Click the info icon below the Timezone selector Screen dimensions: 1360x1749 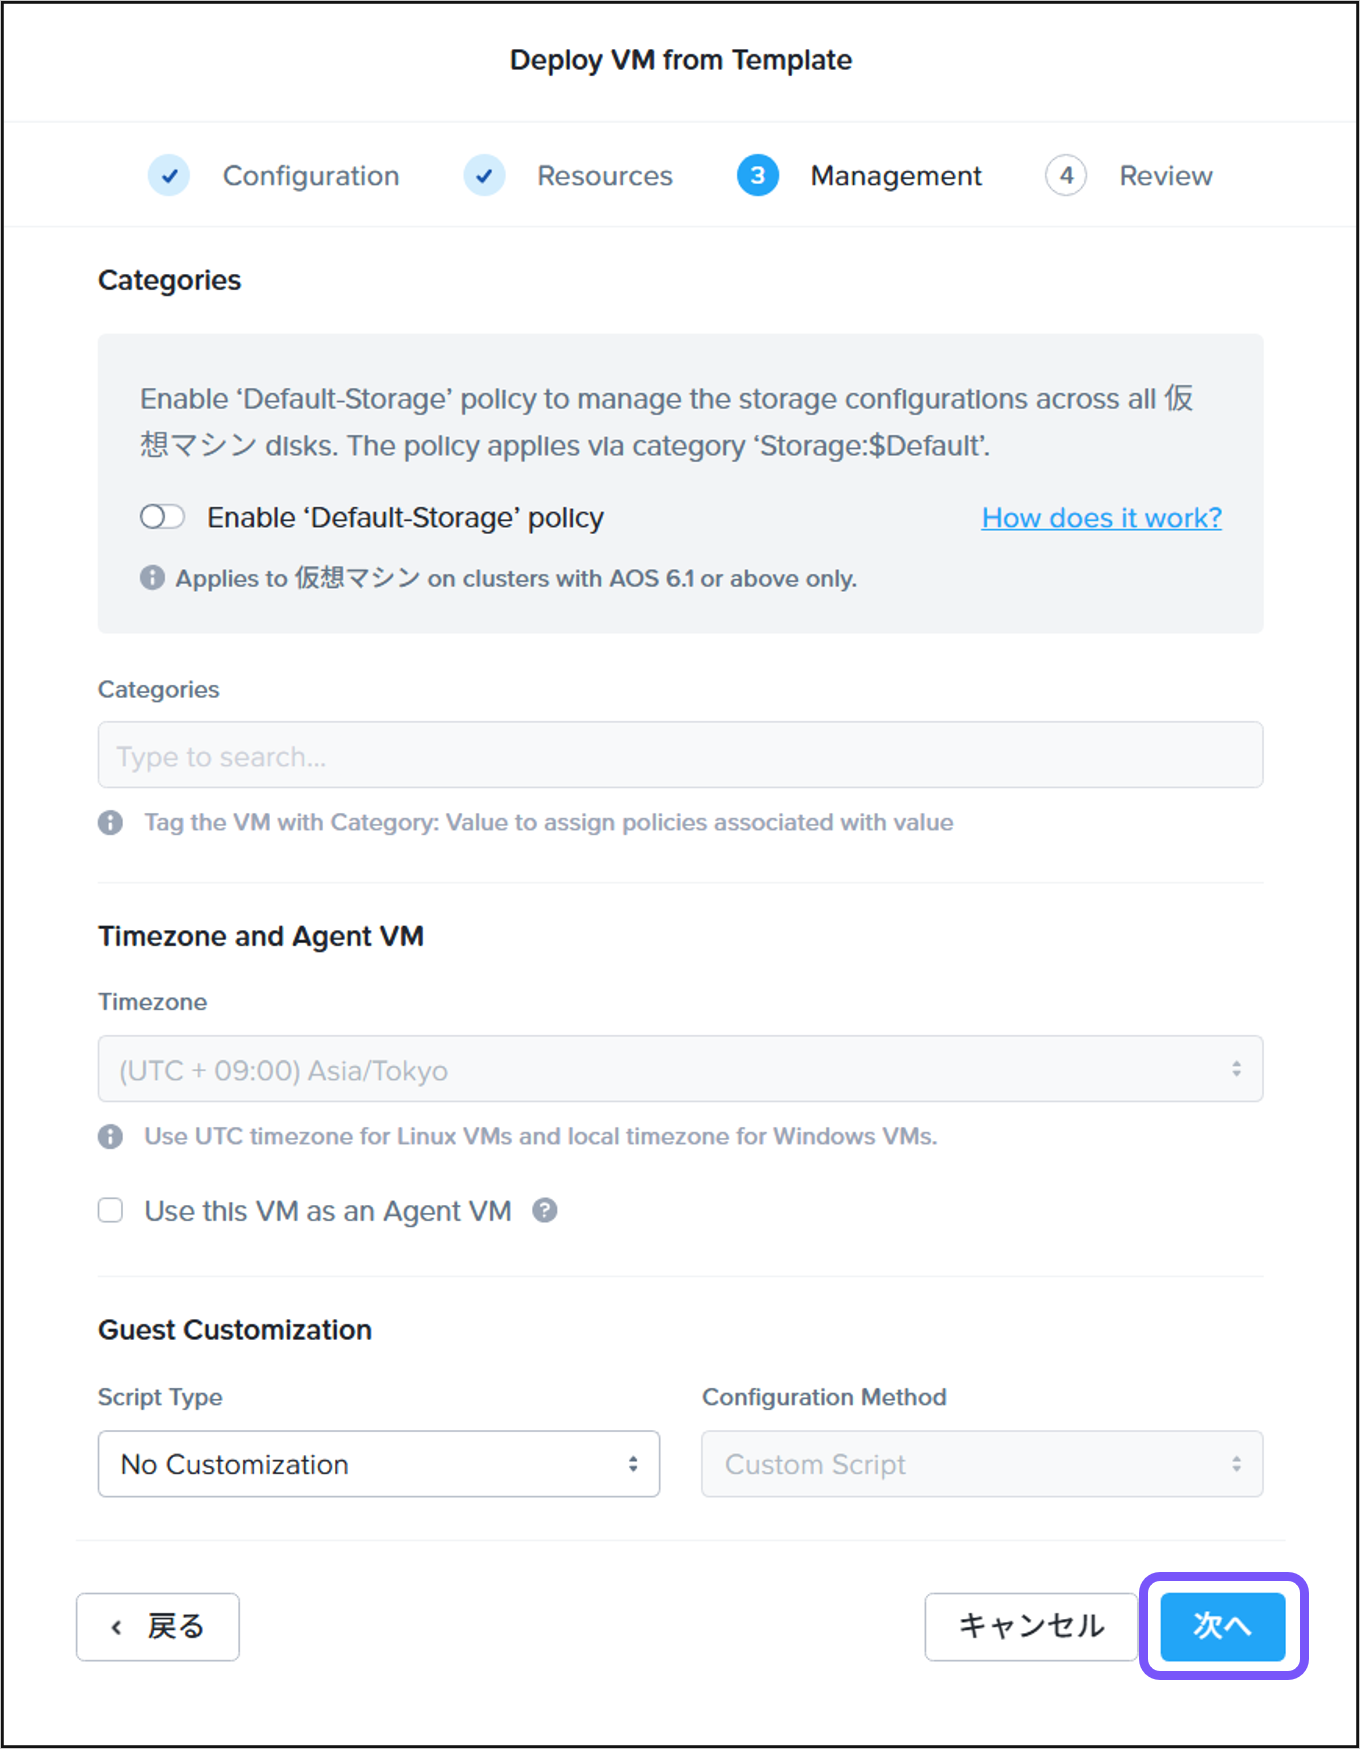(110, 1136)
